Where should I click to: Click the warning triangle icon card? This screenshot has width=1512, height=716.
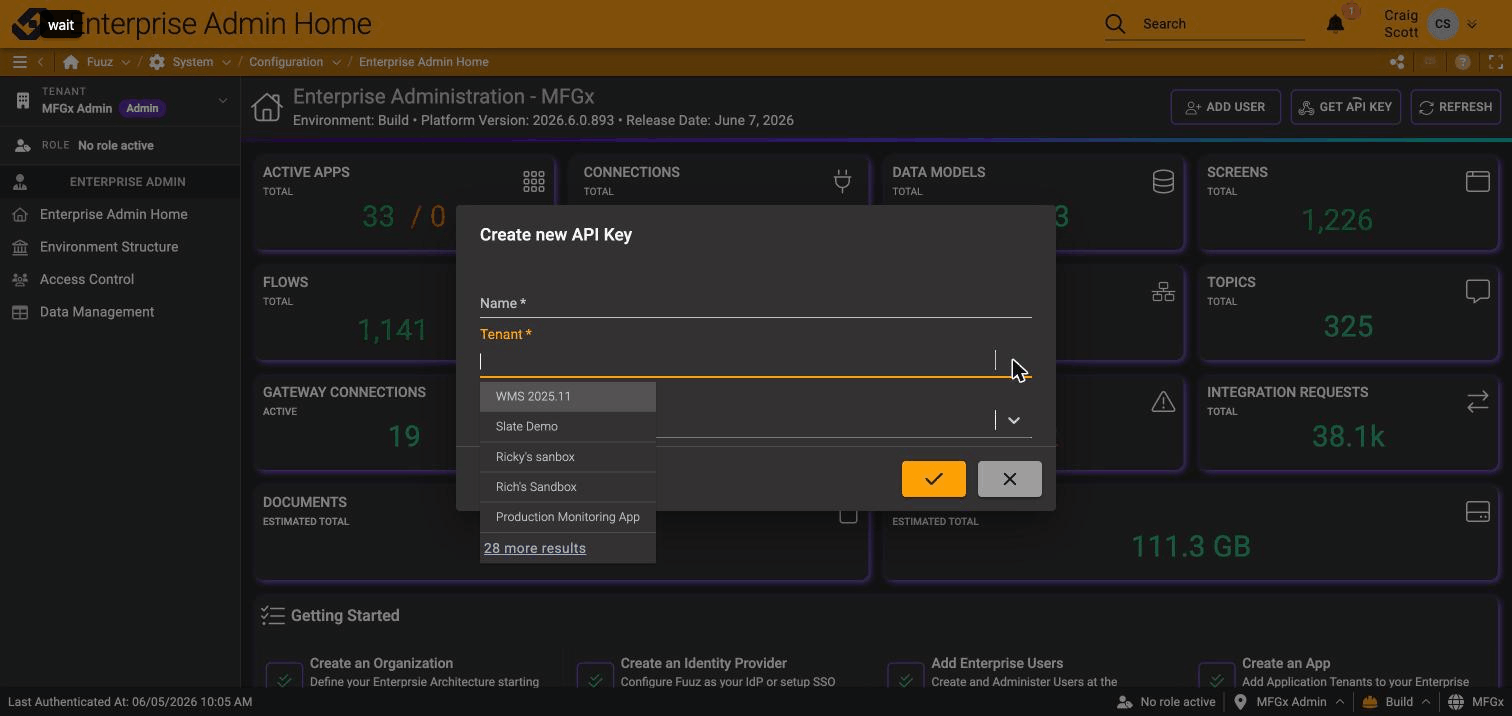click(1163, 401)
